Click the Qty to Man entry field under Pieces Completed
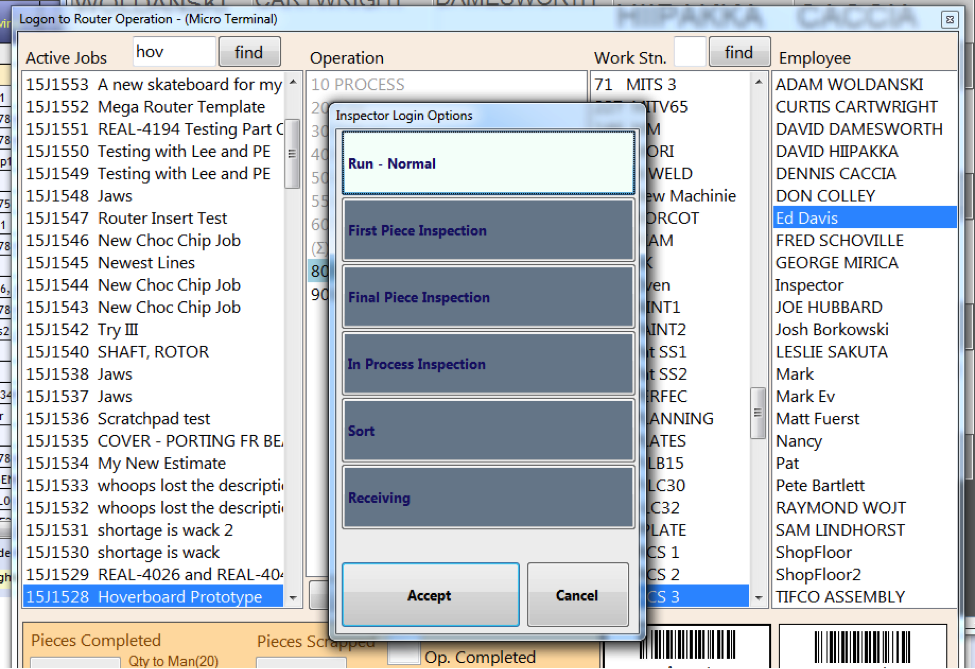The image size is (975, 669). (x=75, y=662)
